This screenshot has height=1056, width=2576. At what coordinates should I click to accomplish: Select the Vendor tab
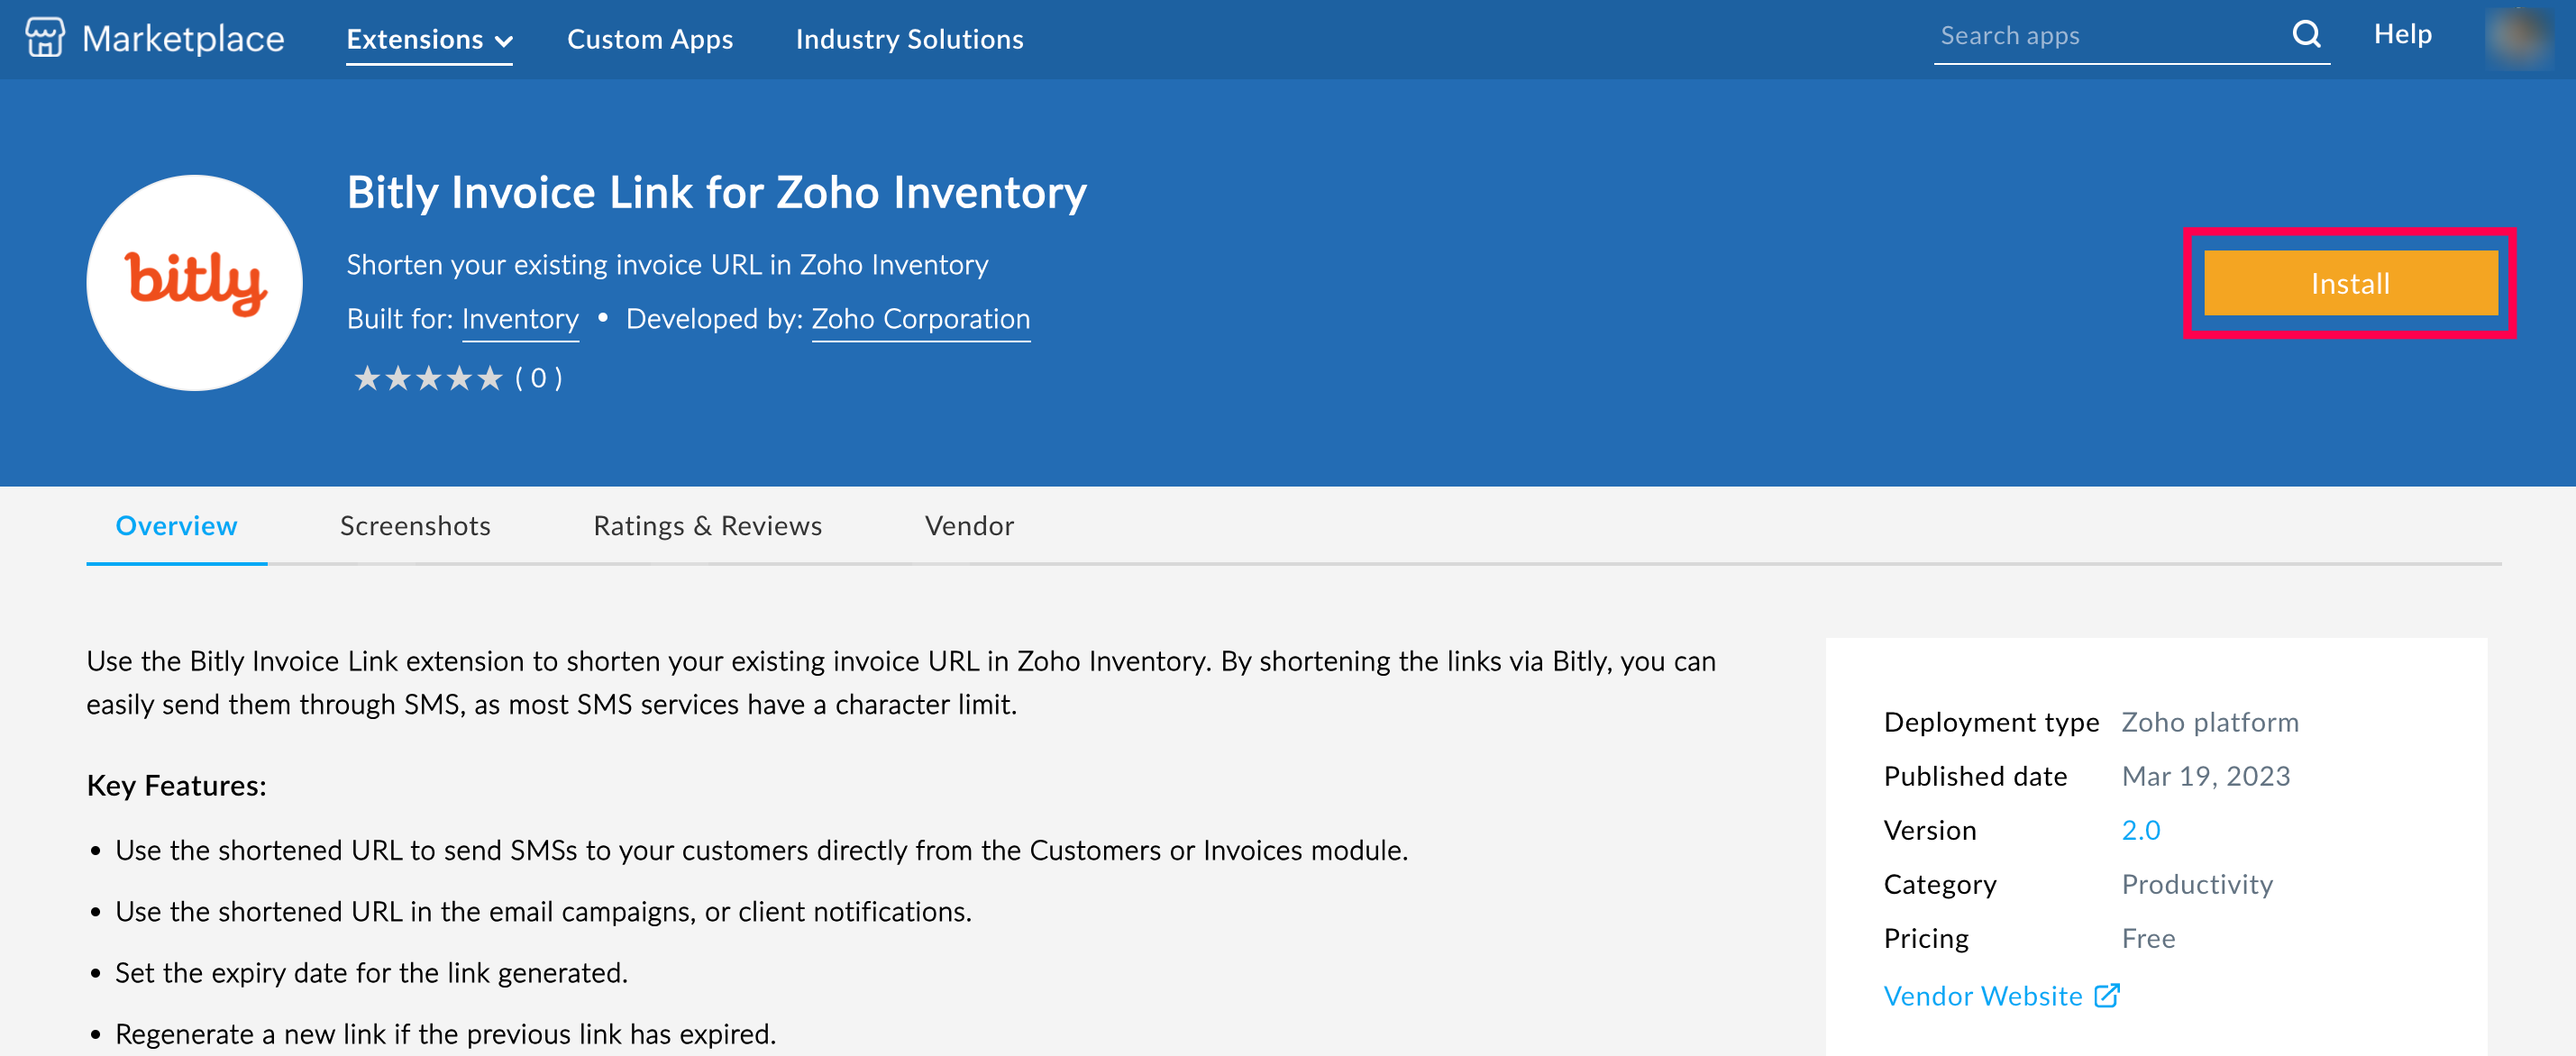pos(969,526)
